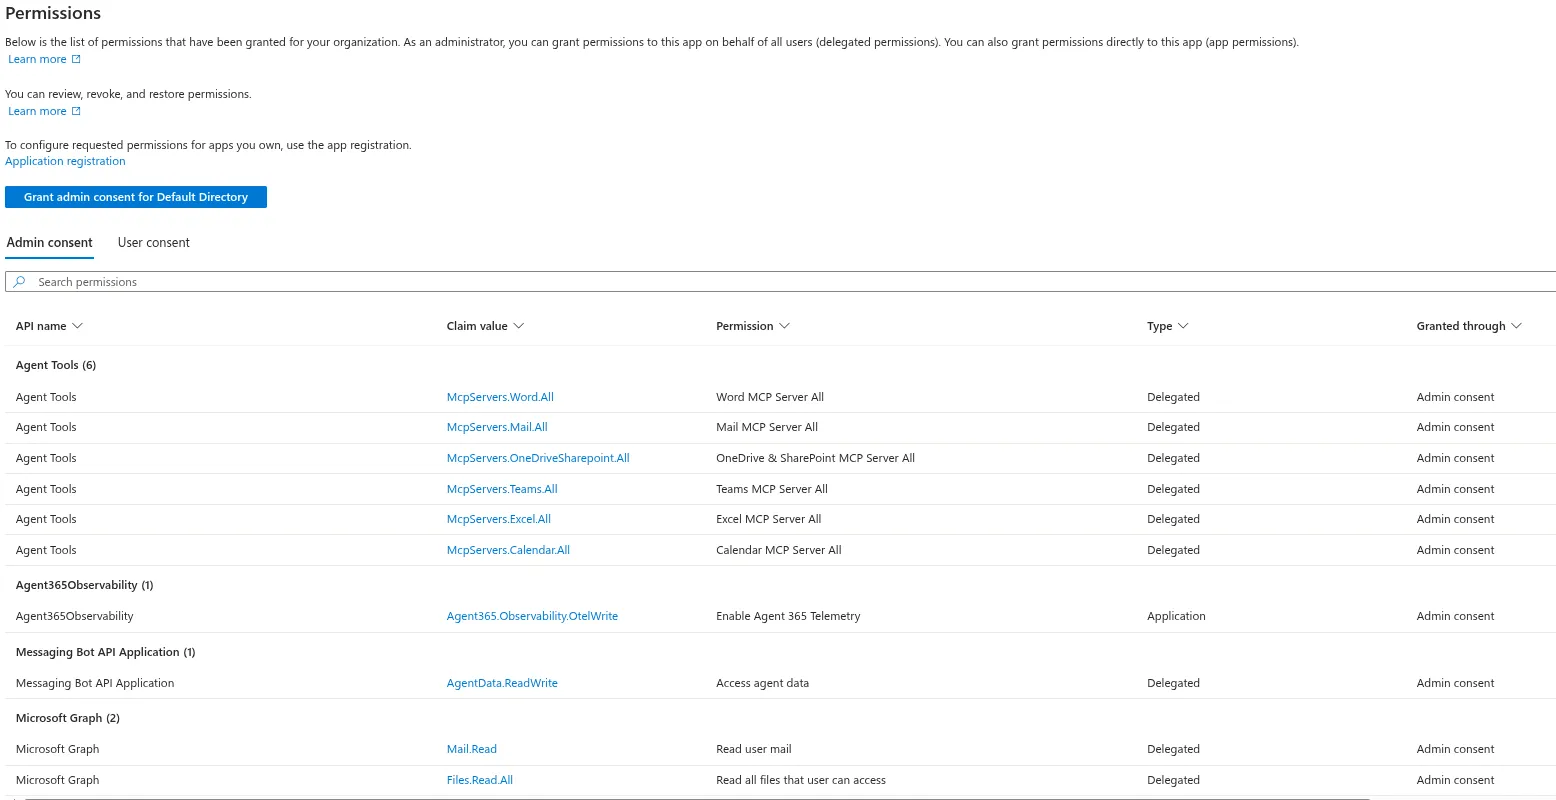Focus the Search permissions field
Image resolution: width=1556 pixels, height=800 pixels.
780,282
